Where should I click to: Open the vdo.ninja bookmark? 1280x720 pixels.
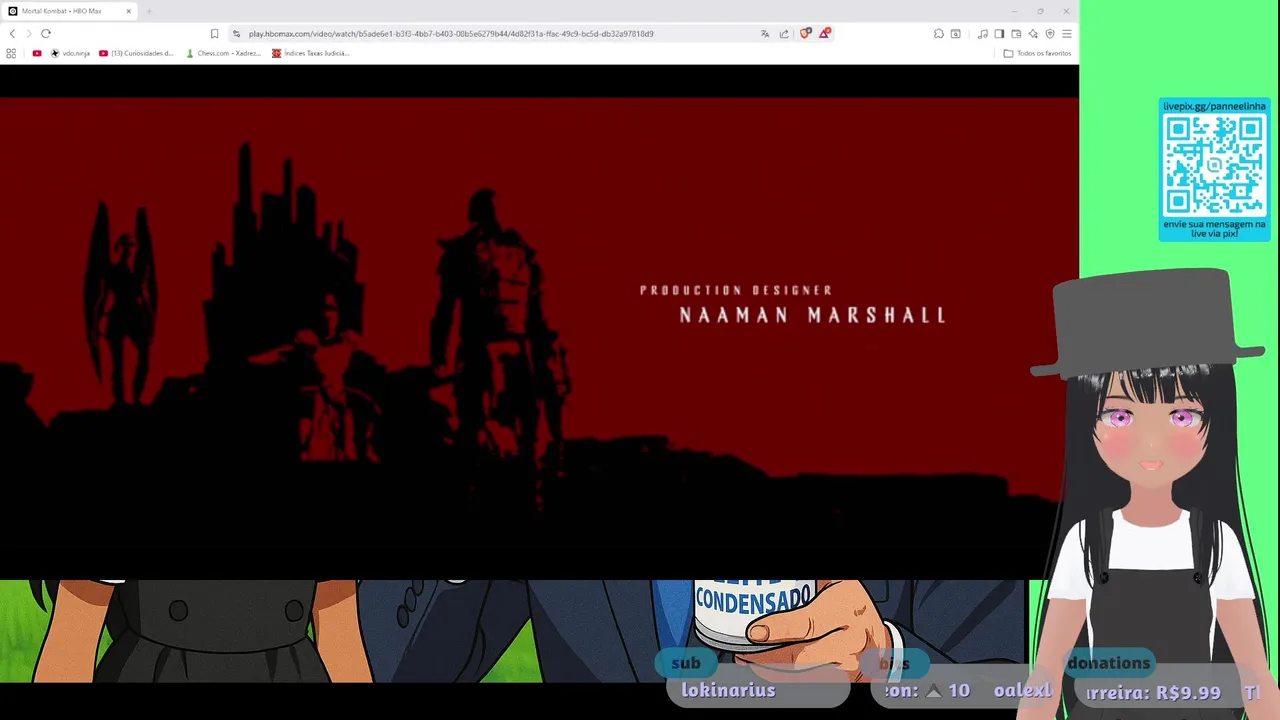[x=70, y=53]
